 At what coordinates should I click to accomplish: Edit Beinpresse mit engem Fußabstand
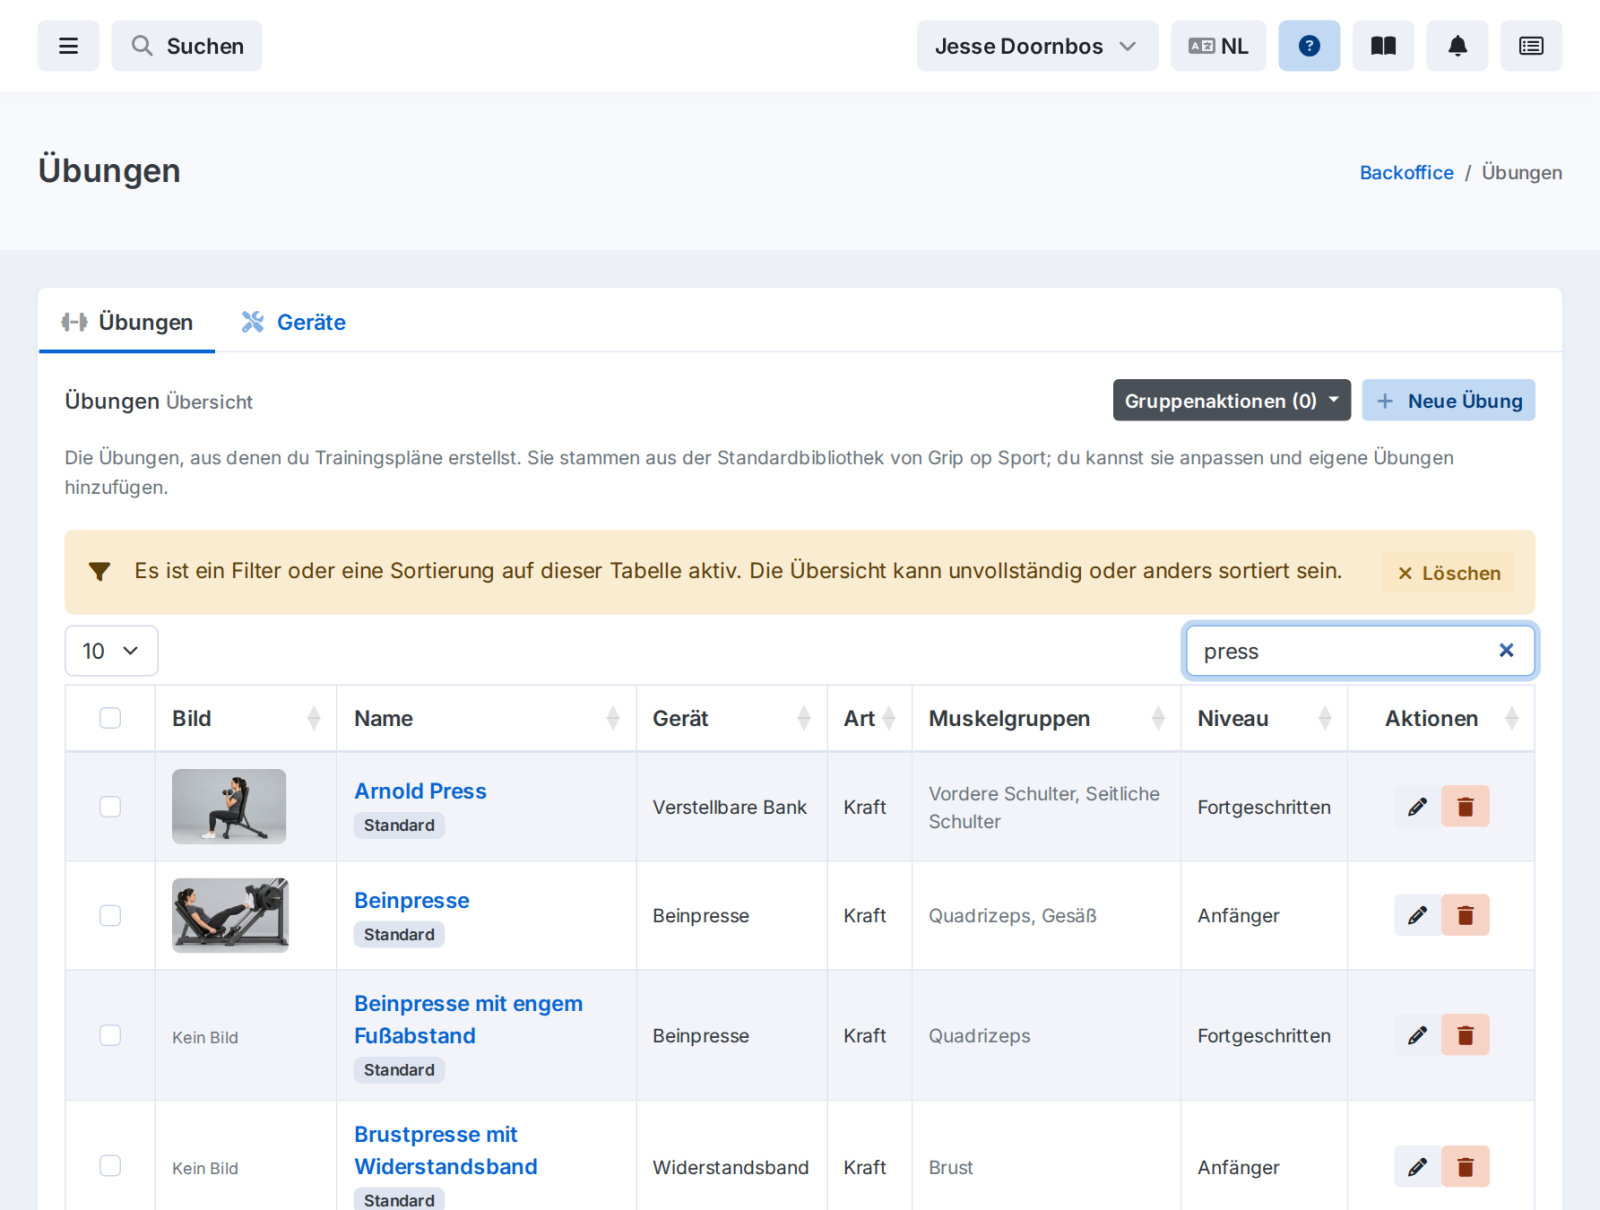1417,1035
